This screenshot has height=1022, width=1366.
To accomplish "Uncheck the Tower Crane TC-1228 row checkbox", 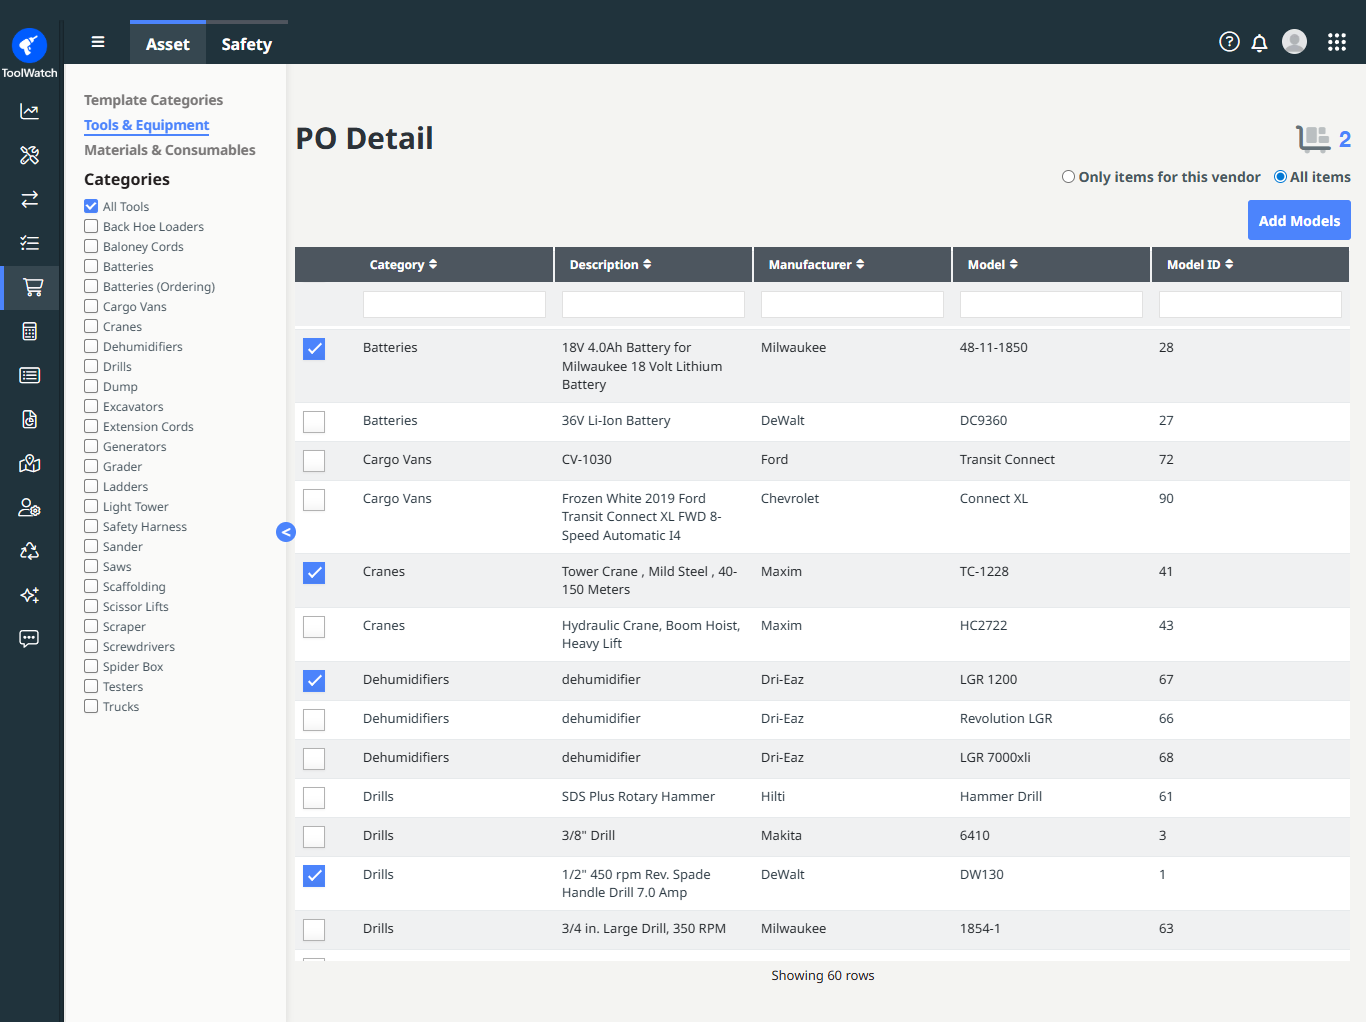I will tap(314, 573).
